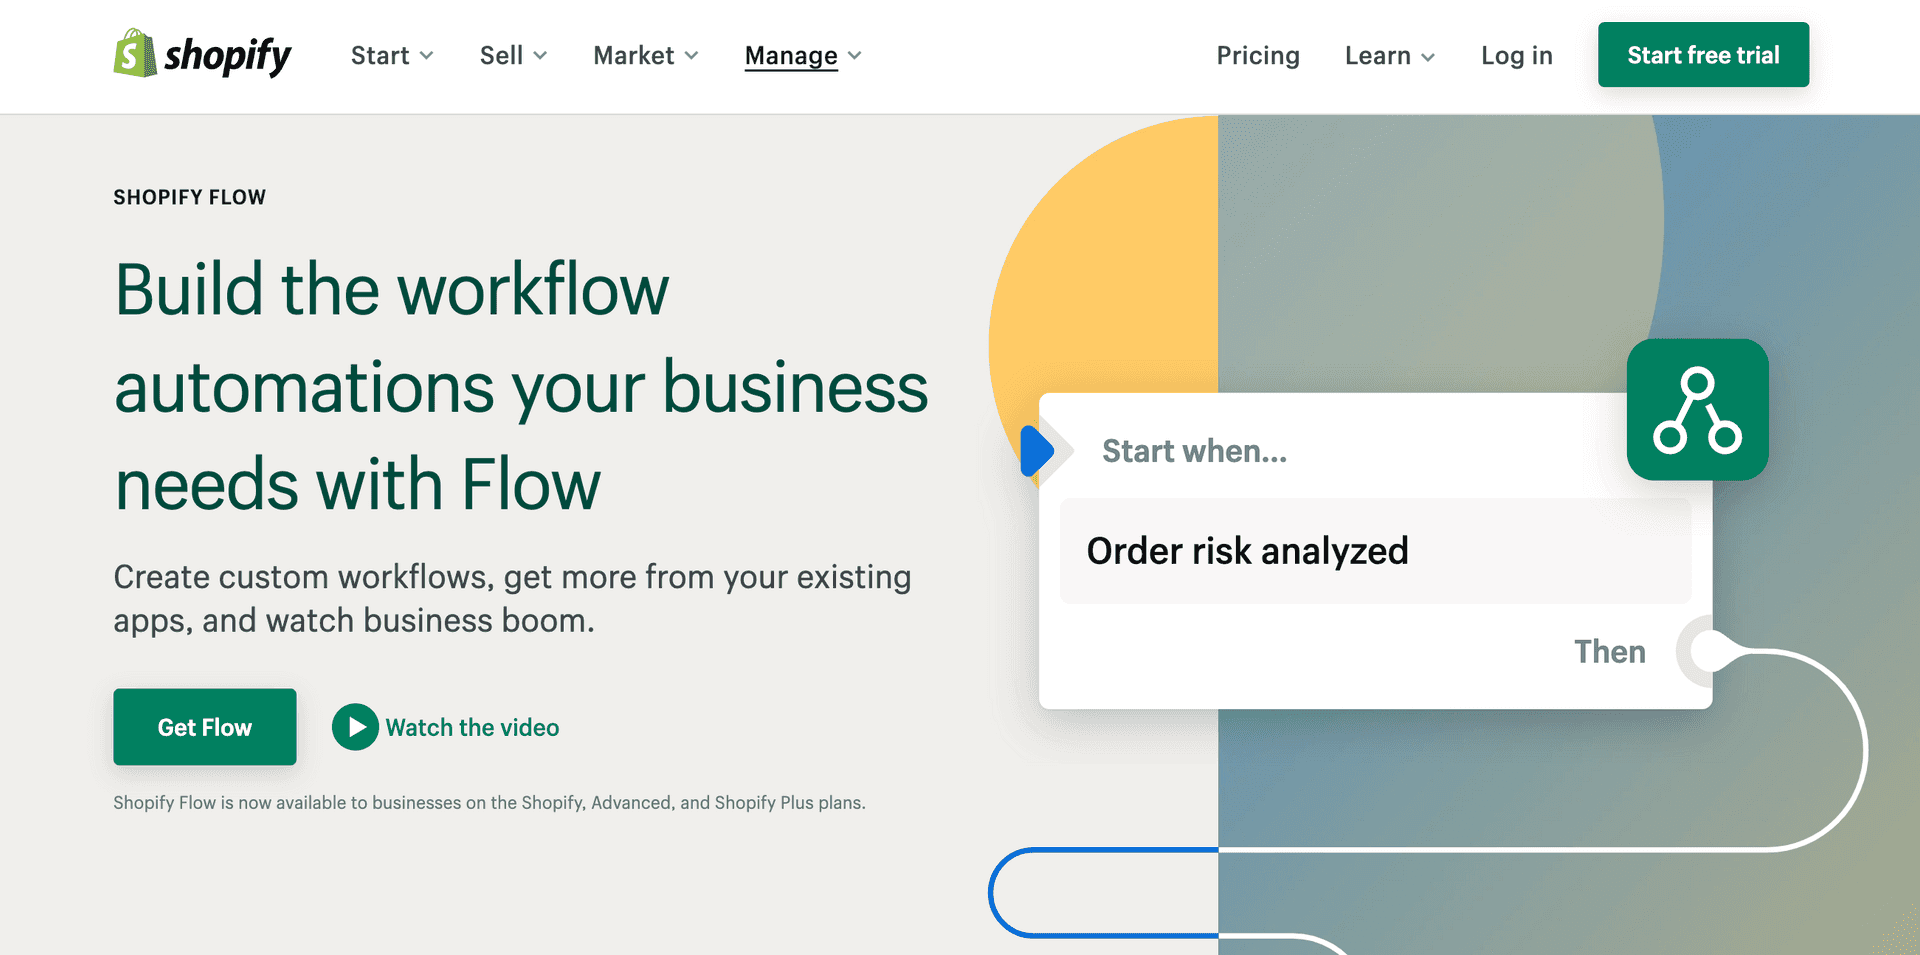Click the blue trigger arrow marker icon

coord(1037,451)
